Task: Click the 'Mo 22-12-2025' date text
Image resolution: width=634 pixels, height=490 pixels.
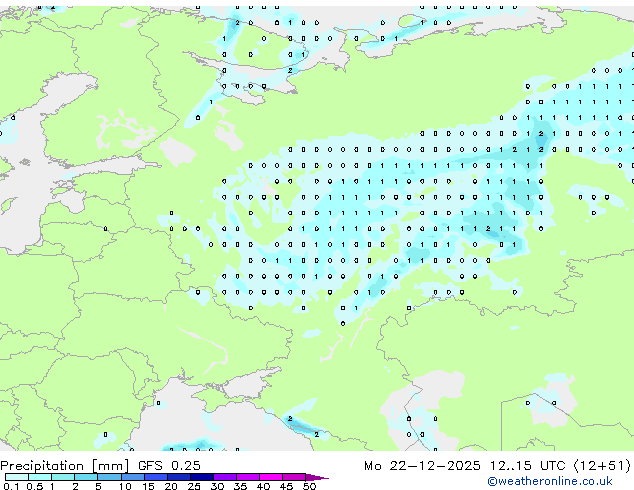Action: point(422,466)
